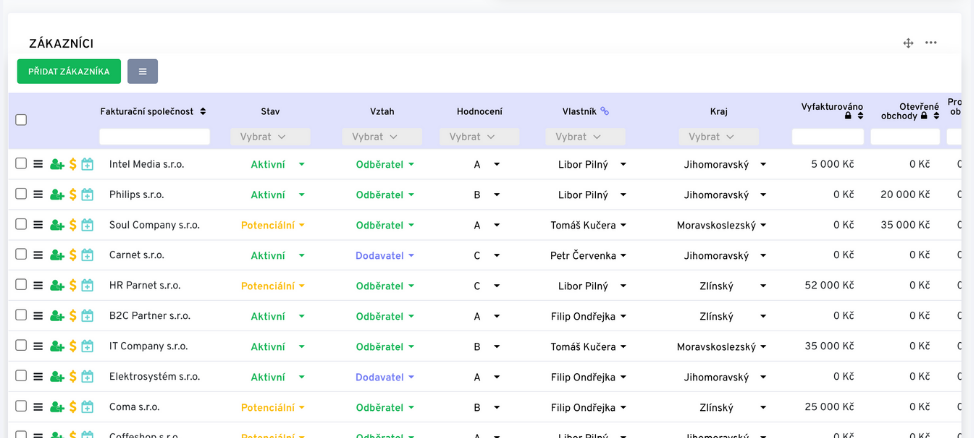
Task: Change Kraj Zlínský for HR Parnet s.r.o.
Action: pyautogui.click(x=730, y=286)
